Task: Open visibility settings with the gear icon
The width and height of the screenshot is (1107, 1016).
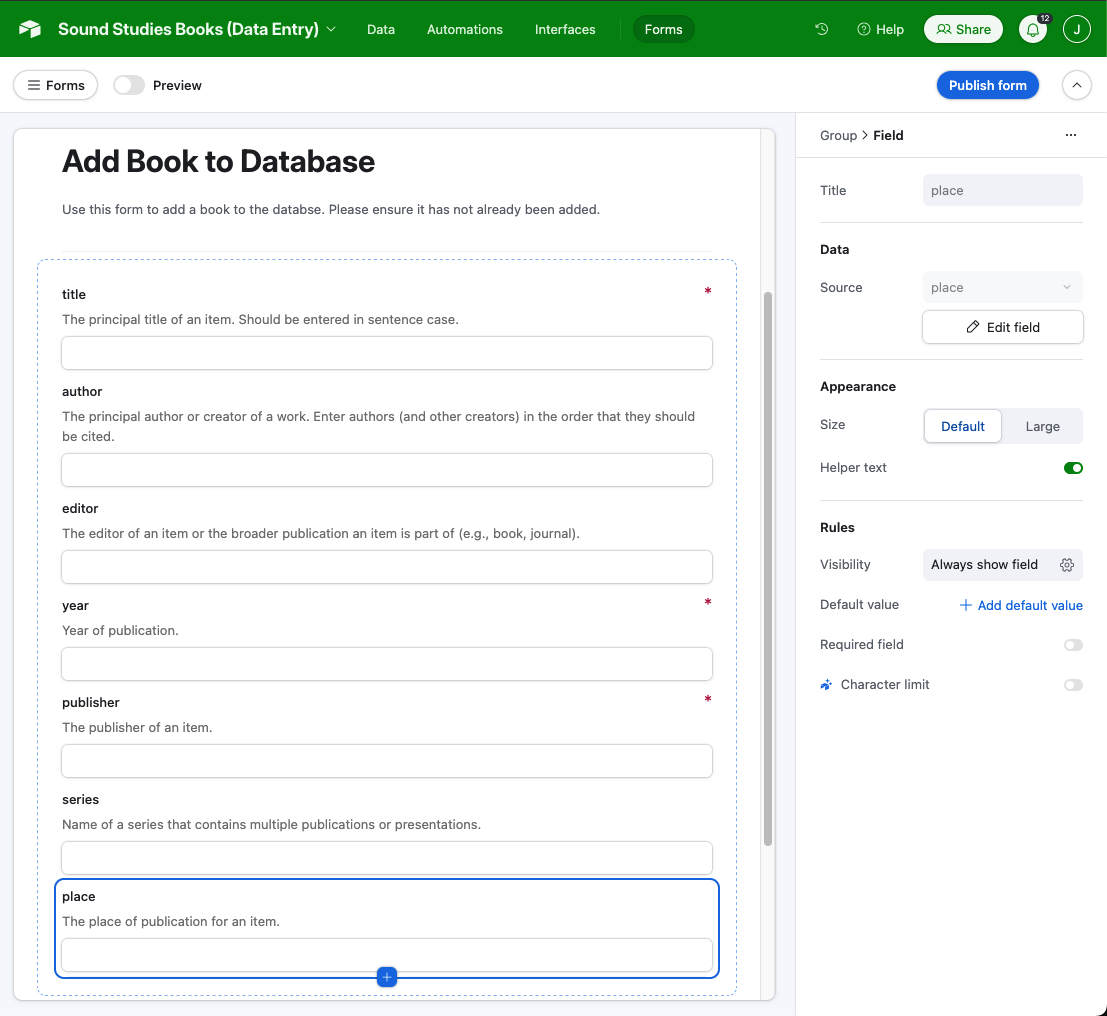Action: tap(1066, 565)
